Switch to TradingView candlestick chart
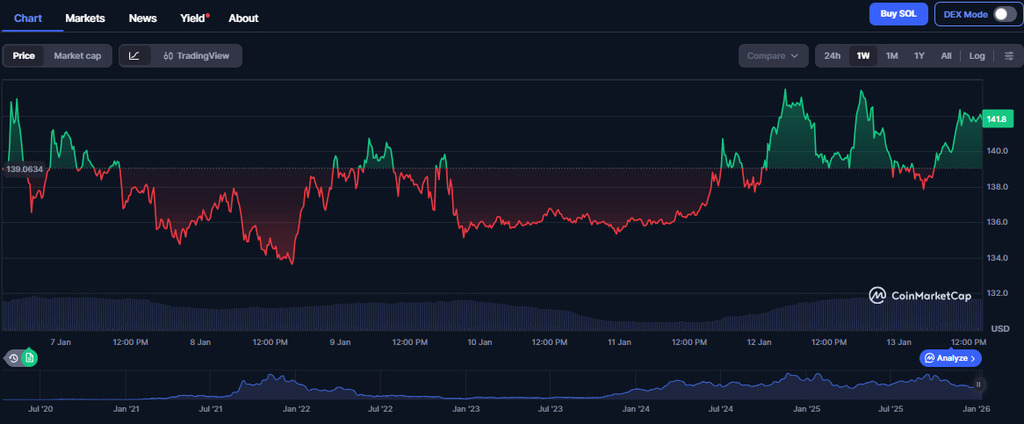The image size is (1024, 424). pos(196,56)
